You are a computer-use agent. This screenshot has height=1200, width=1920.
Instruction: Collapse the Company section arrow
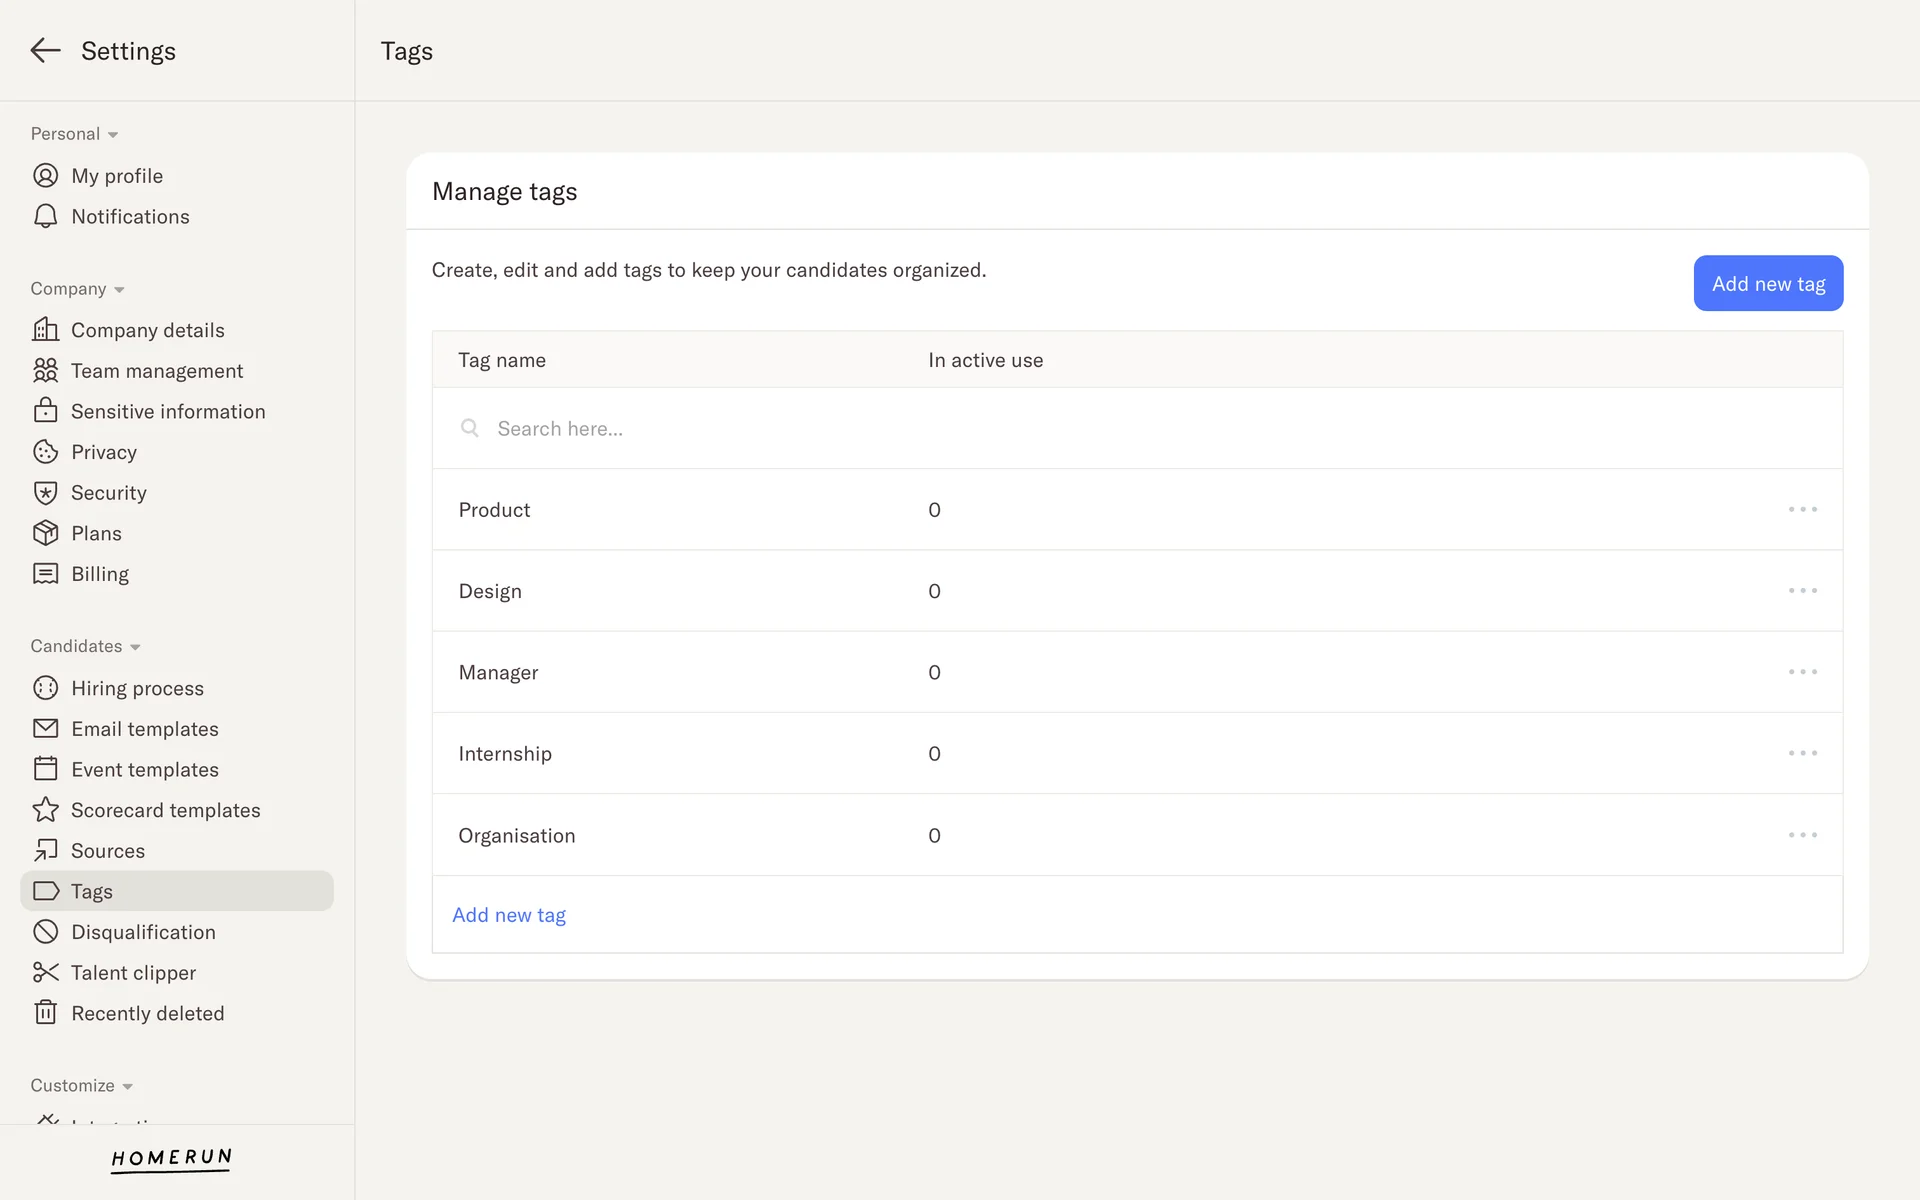pyautogui.click(x=119, y=290)
